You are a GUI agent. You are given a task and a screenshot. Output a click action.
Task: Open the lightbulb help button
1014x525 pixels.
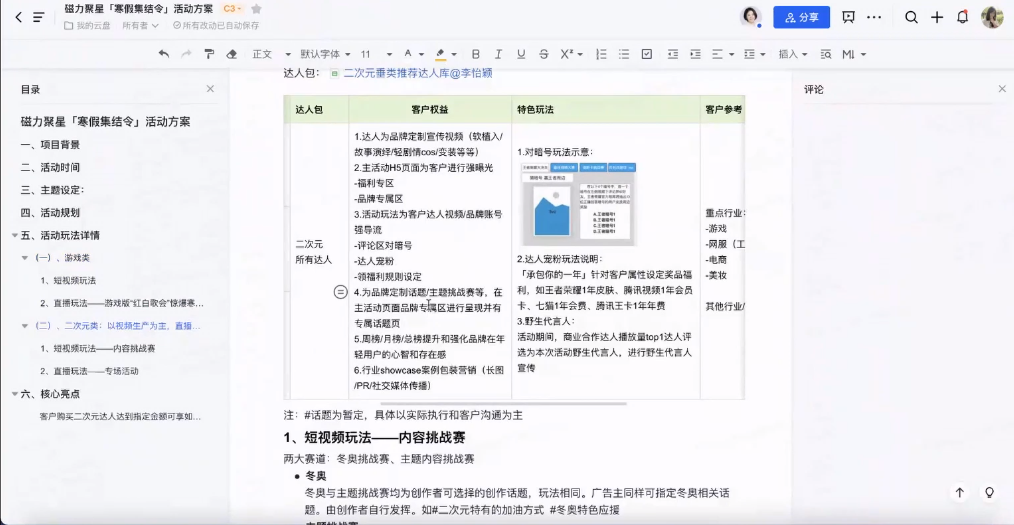[989, 493]
